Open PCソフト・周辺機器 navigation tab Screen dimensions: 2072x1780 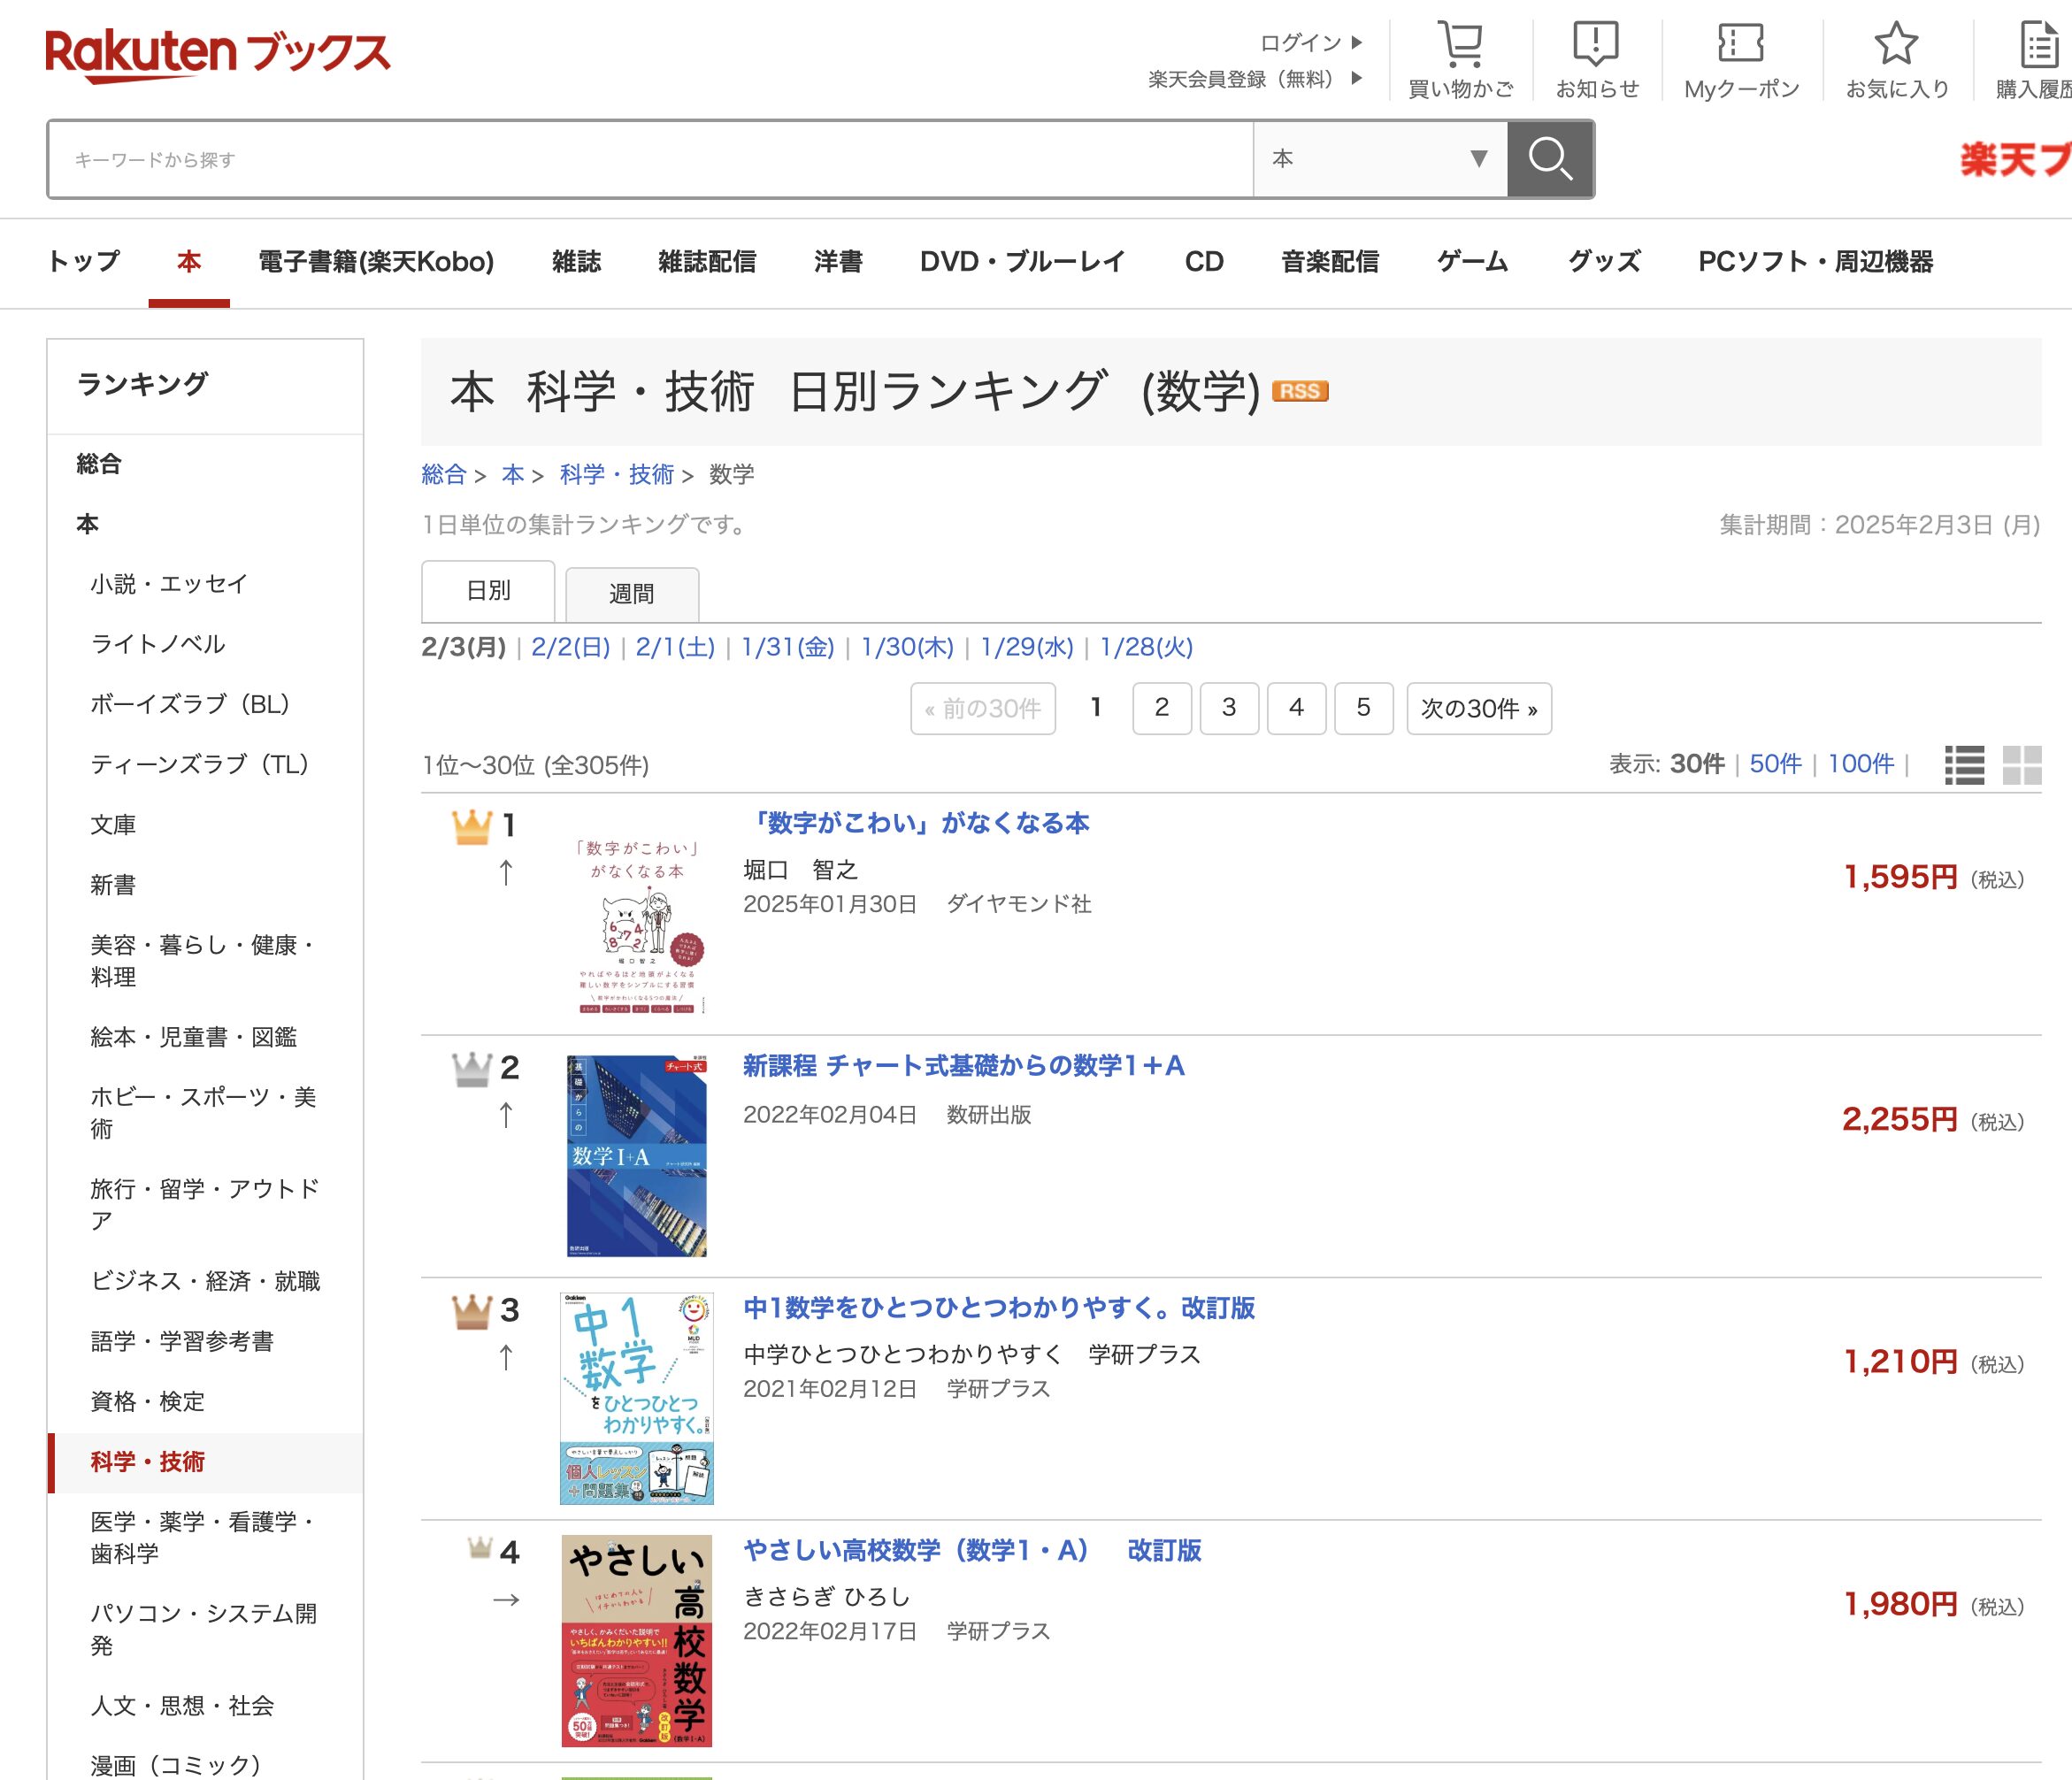coord(1816,262)
